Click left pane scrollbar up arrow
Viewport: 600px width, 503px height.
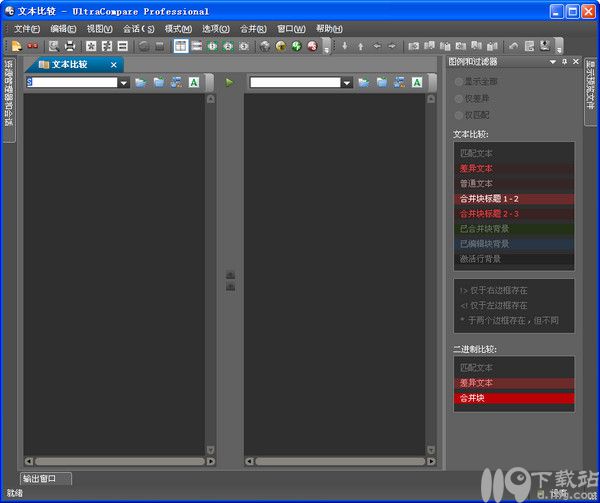coord(210,99)
